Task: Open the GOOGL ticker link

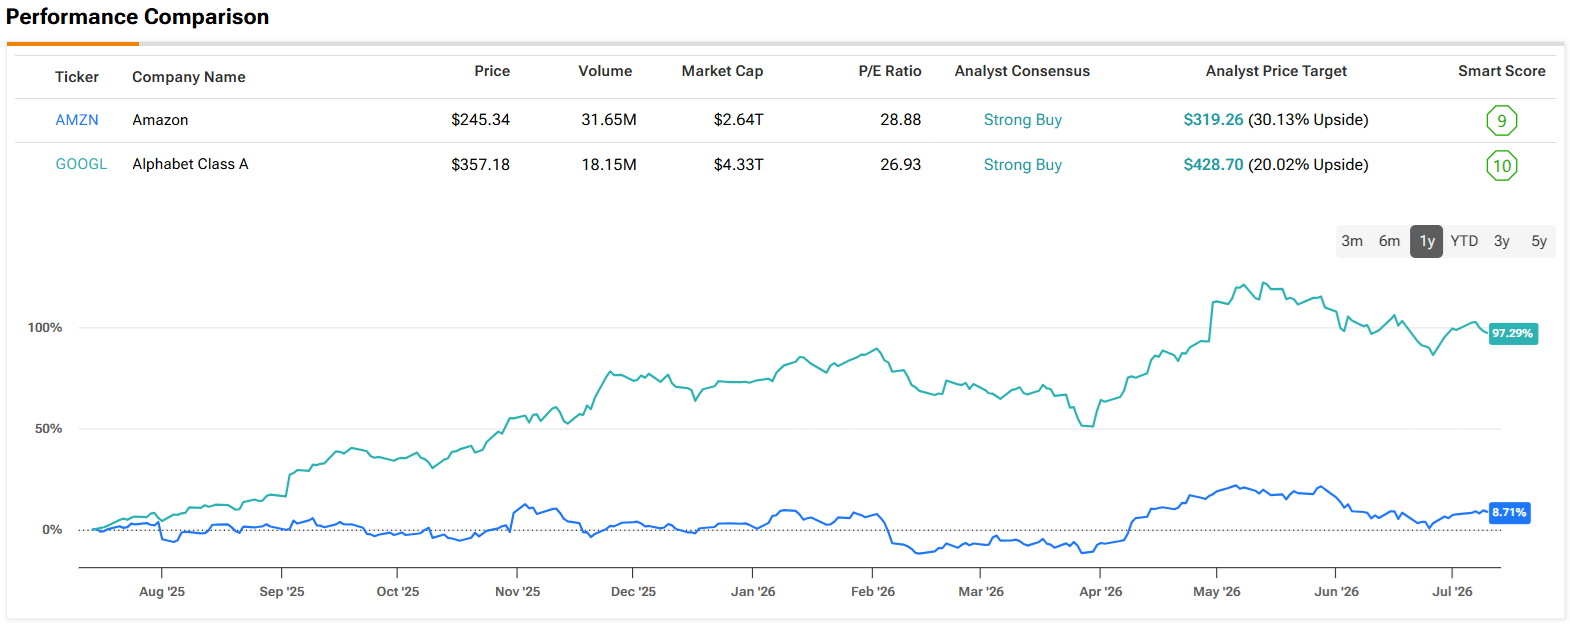Action: tap(81, 164)
